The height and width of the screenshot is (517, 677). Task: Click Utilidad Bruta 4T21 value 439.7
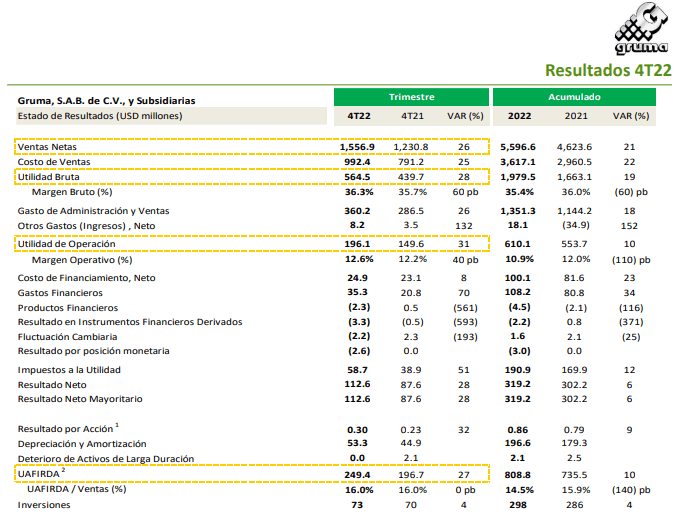point(411,177)
